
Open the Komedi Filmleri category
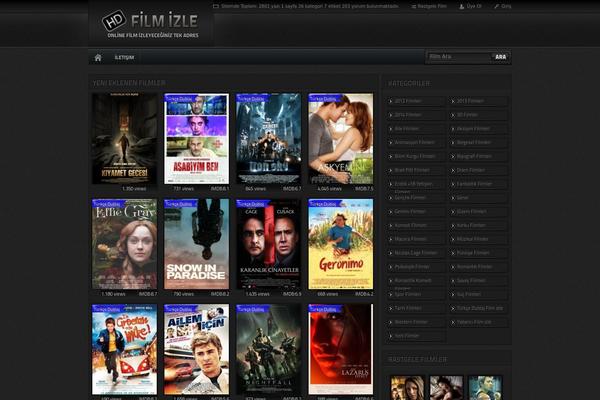pyautogui.click(x=411, y=225)
